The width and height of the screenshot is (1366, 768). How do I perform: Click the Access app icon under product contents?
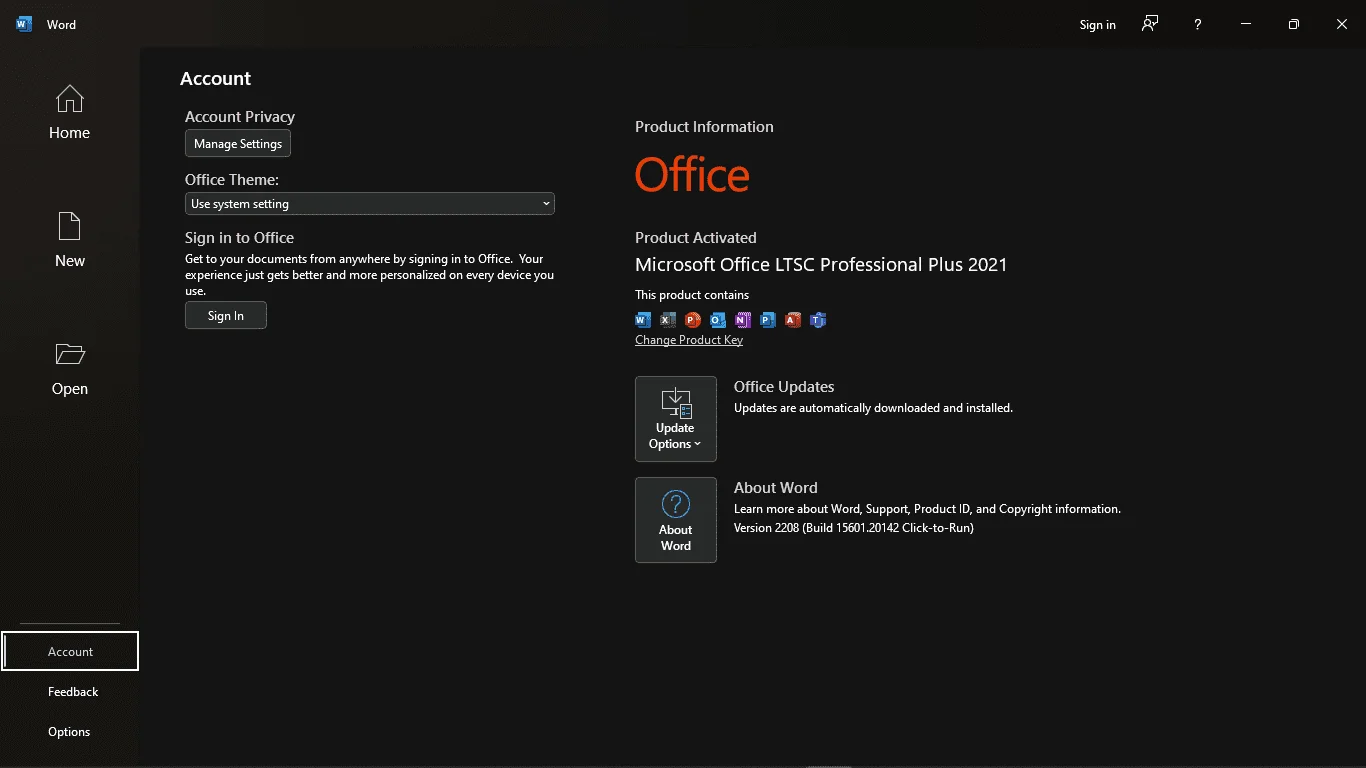pos(793,320)
